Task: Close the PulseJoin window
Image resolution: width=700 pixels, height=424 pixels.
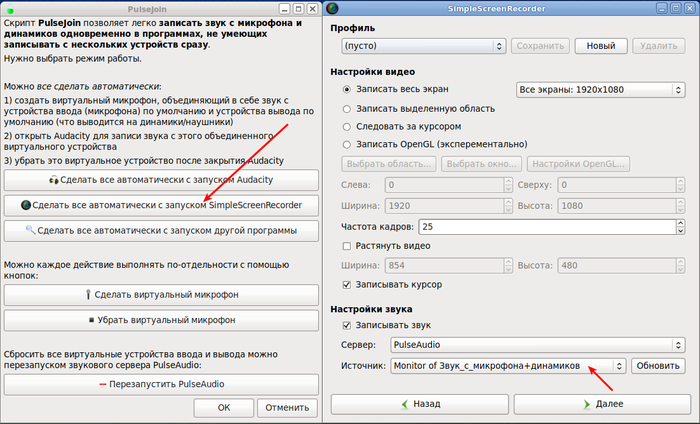Action: [313, 8]
